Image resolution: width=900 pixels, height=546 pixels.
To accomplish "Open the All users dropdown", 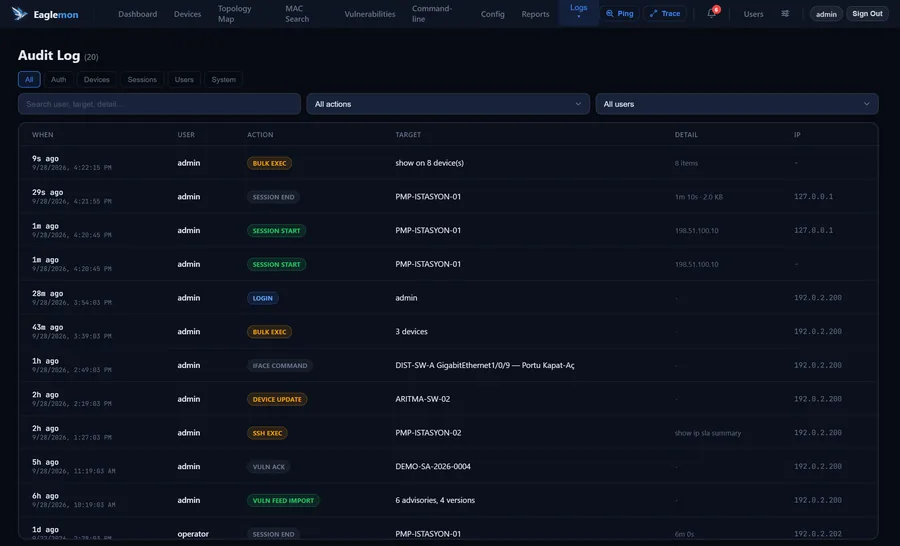I will click(737, 104).
